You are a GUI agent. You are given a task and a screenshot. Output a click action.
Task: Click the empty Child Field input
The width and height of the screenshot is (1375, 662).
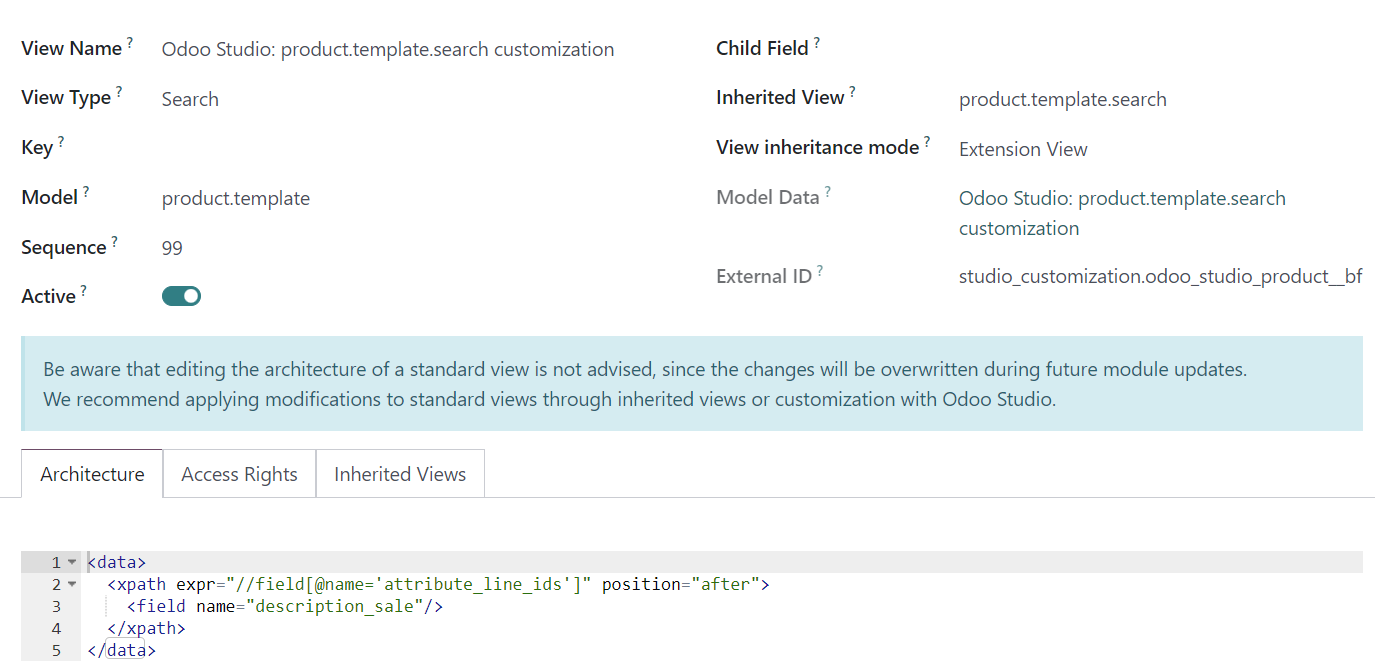pyautogui.click(x=1160, y=48)
